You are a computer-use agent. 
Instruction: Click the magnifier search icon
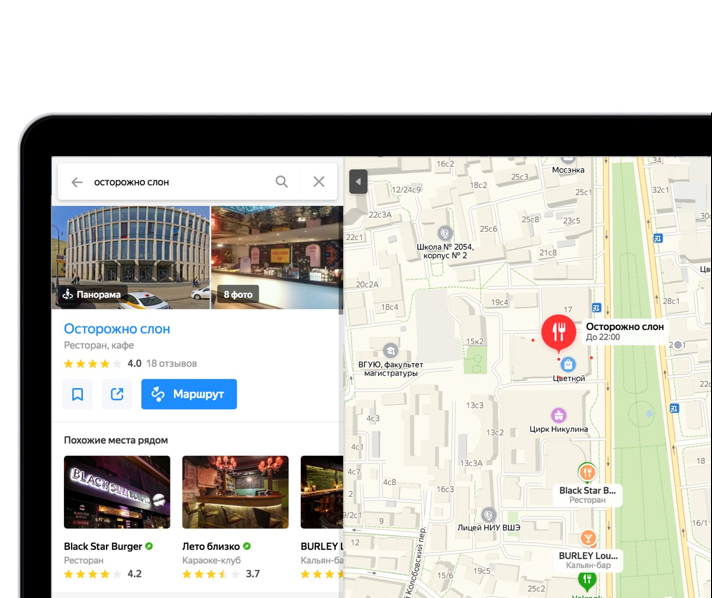[x=282, y=182]
